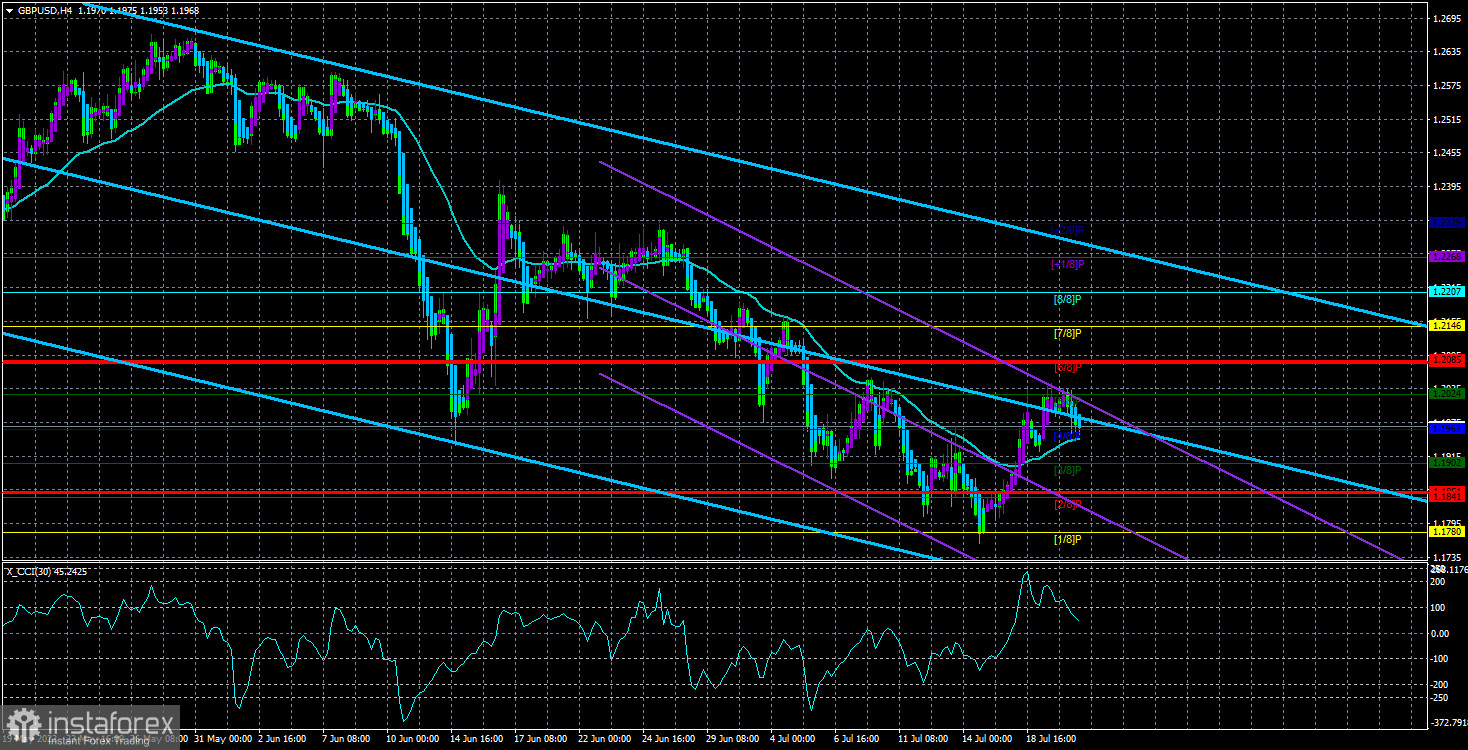This screenshot has width=1468, height=750.
Task: Click the 1.2515 price scale value
Action: pos(1447,119)
